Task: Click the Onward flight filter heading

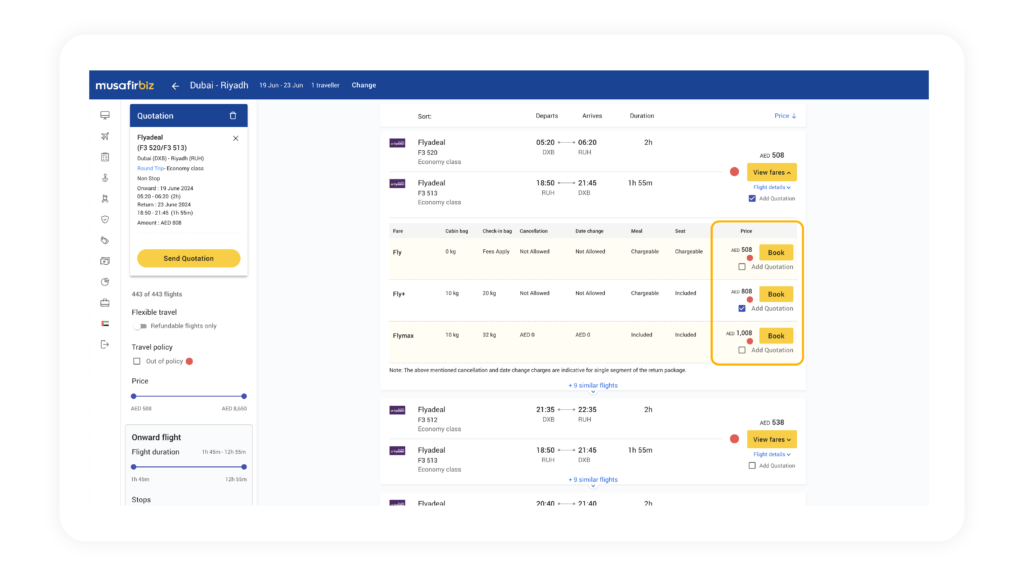Action: (156, 438)
